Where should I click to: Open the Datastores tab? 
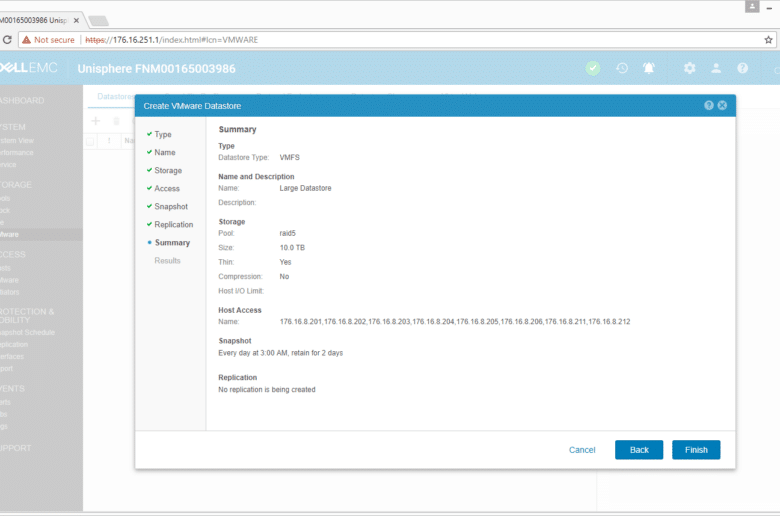pos(115,97)
